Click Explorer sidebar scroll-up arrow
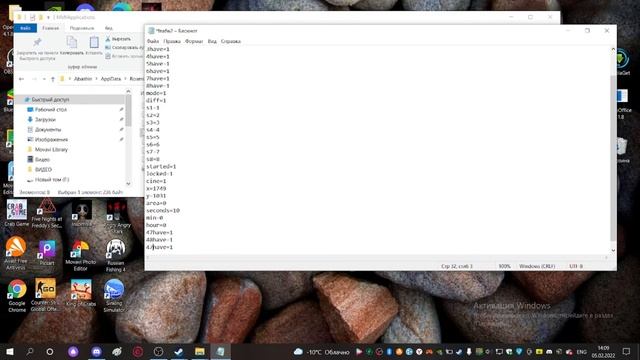640x360 pixels. coord(128,91)
